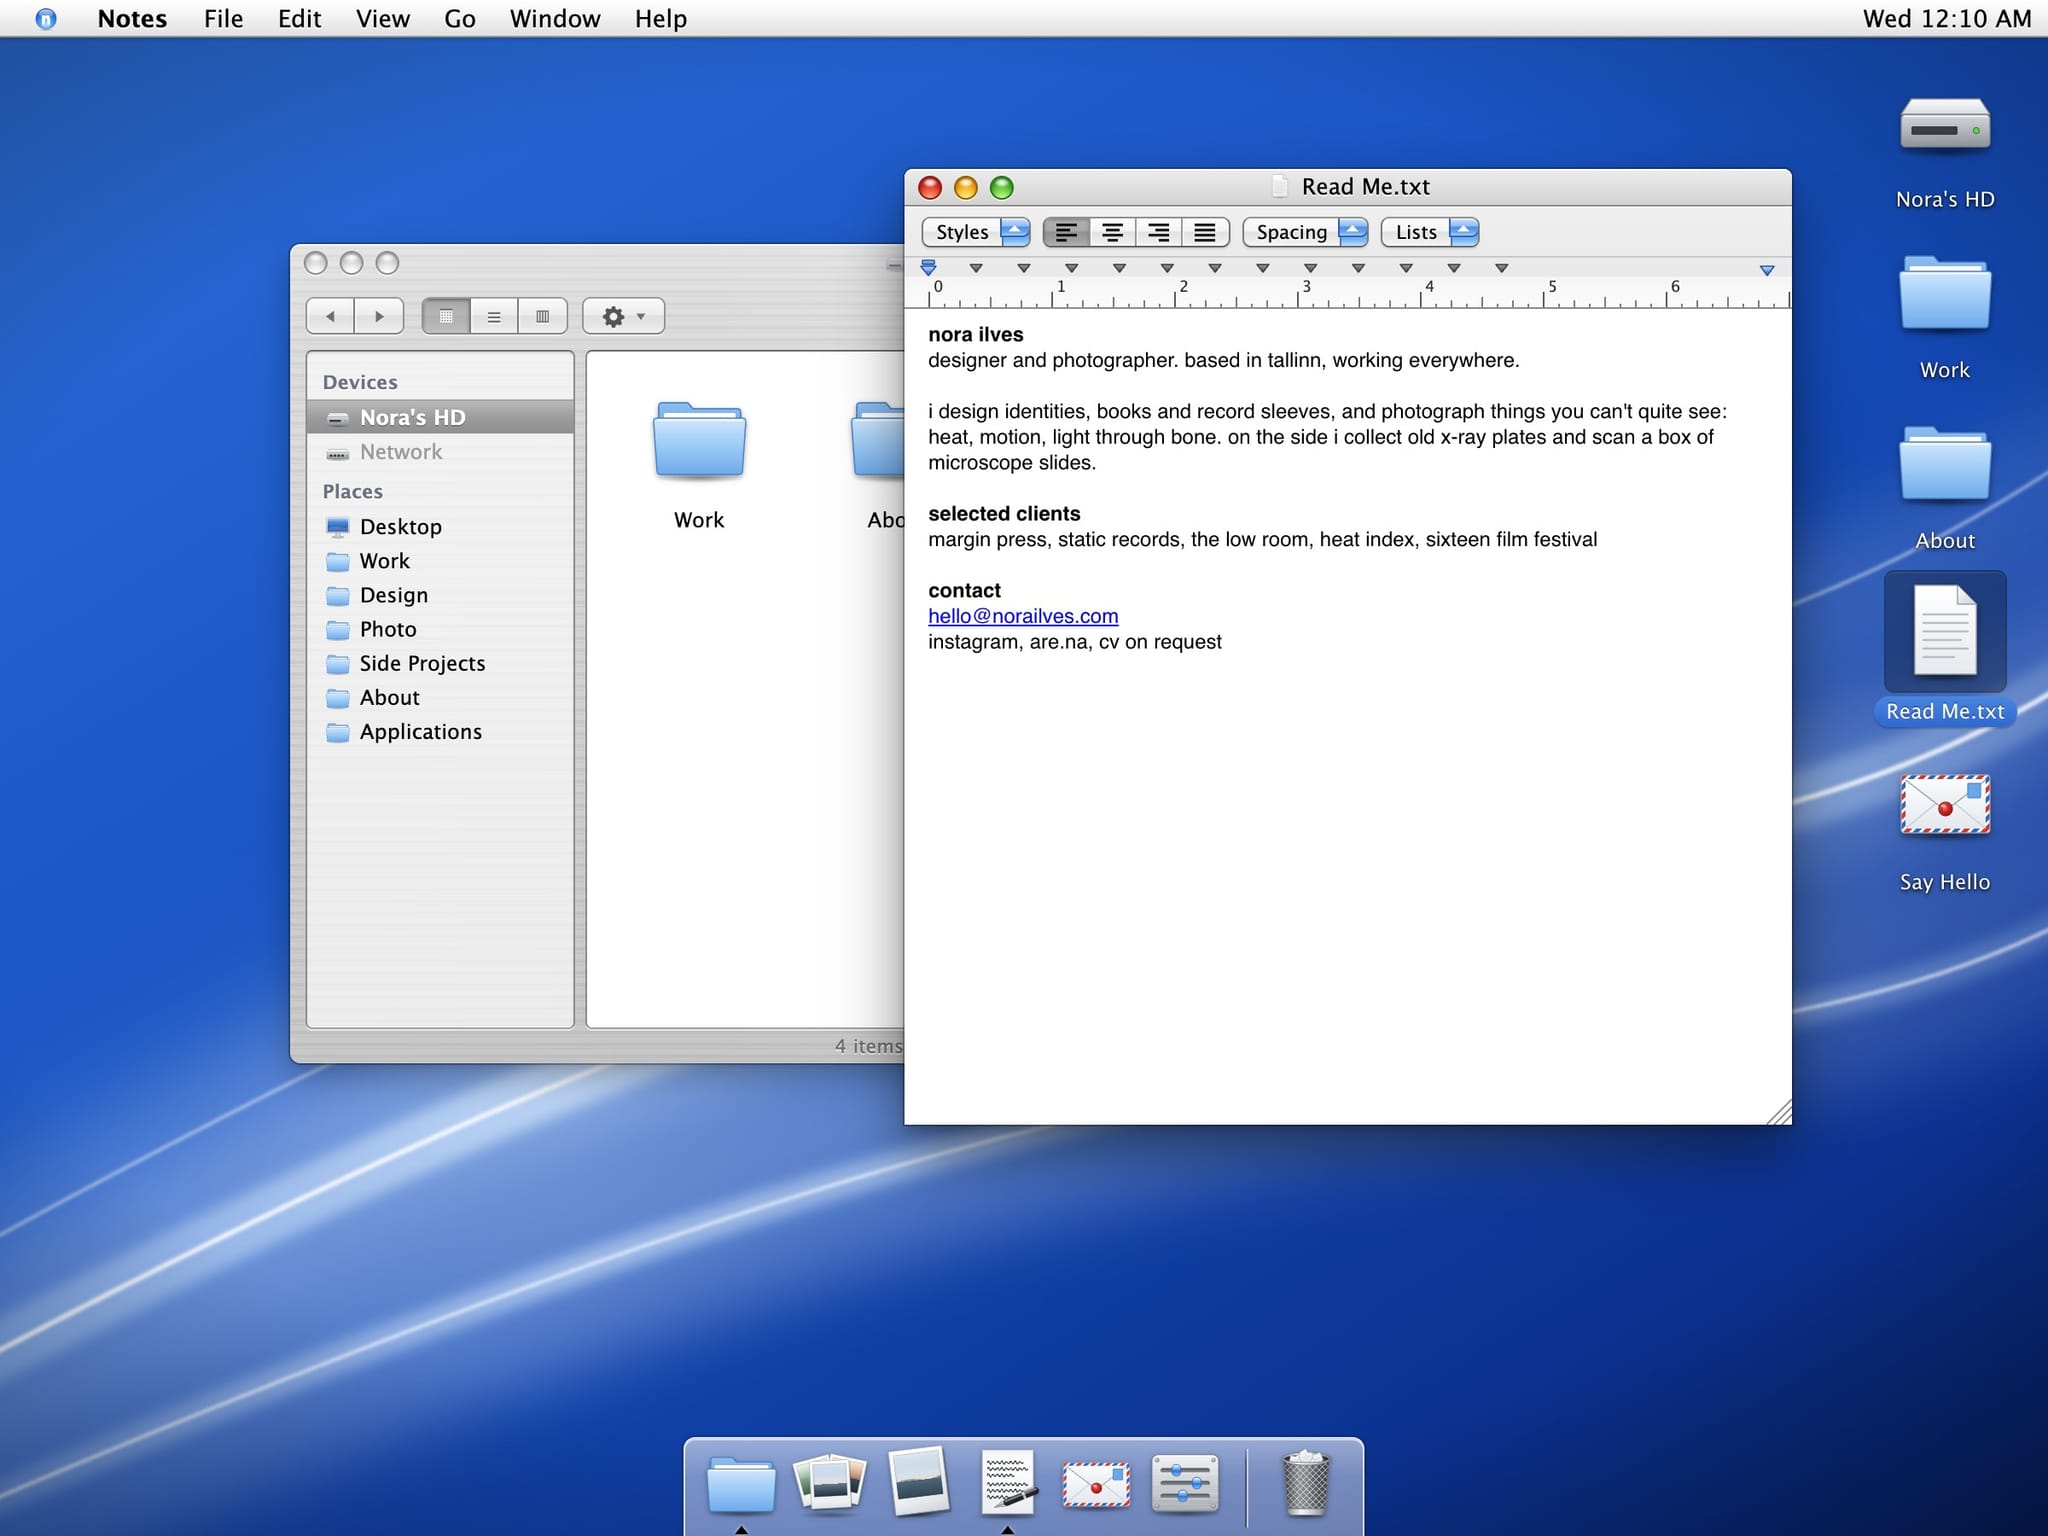Open Applications in Places sidebar
Image resolution: width=2048 pixels, height=1536 pixels.
(x=440, y=731)
